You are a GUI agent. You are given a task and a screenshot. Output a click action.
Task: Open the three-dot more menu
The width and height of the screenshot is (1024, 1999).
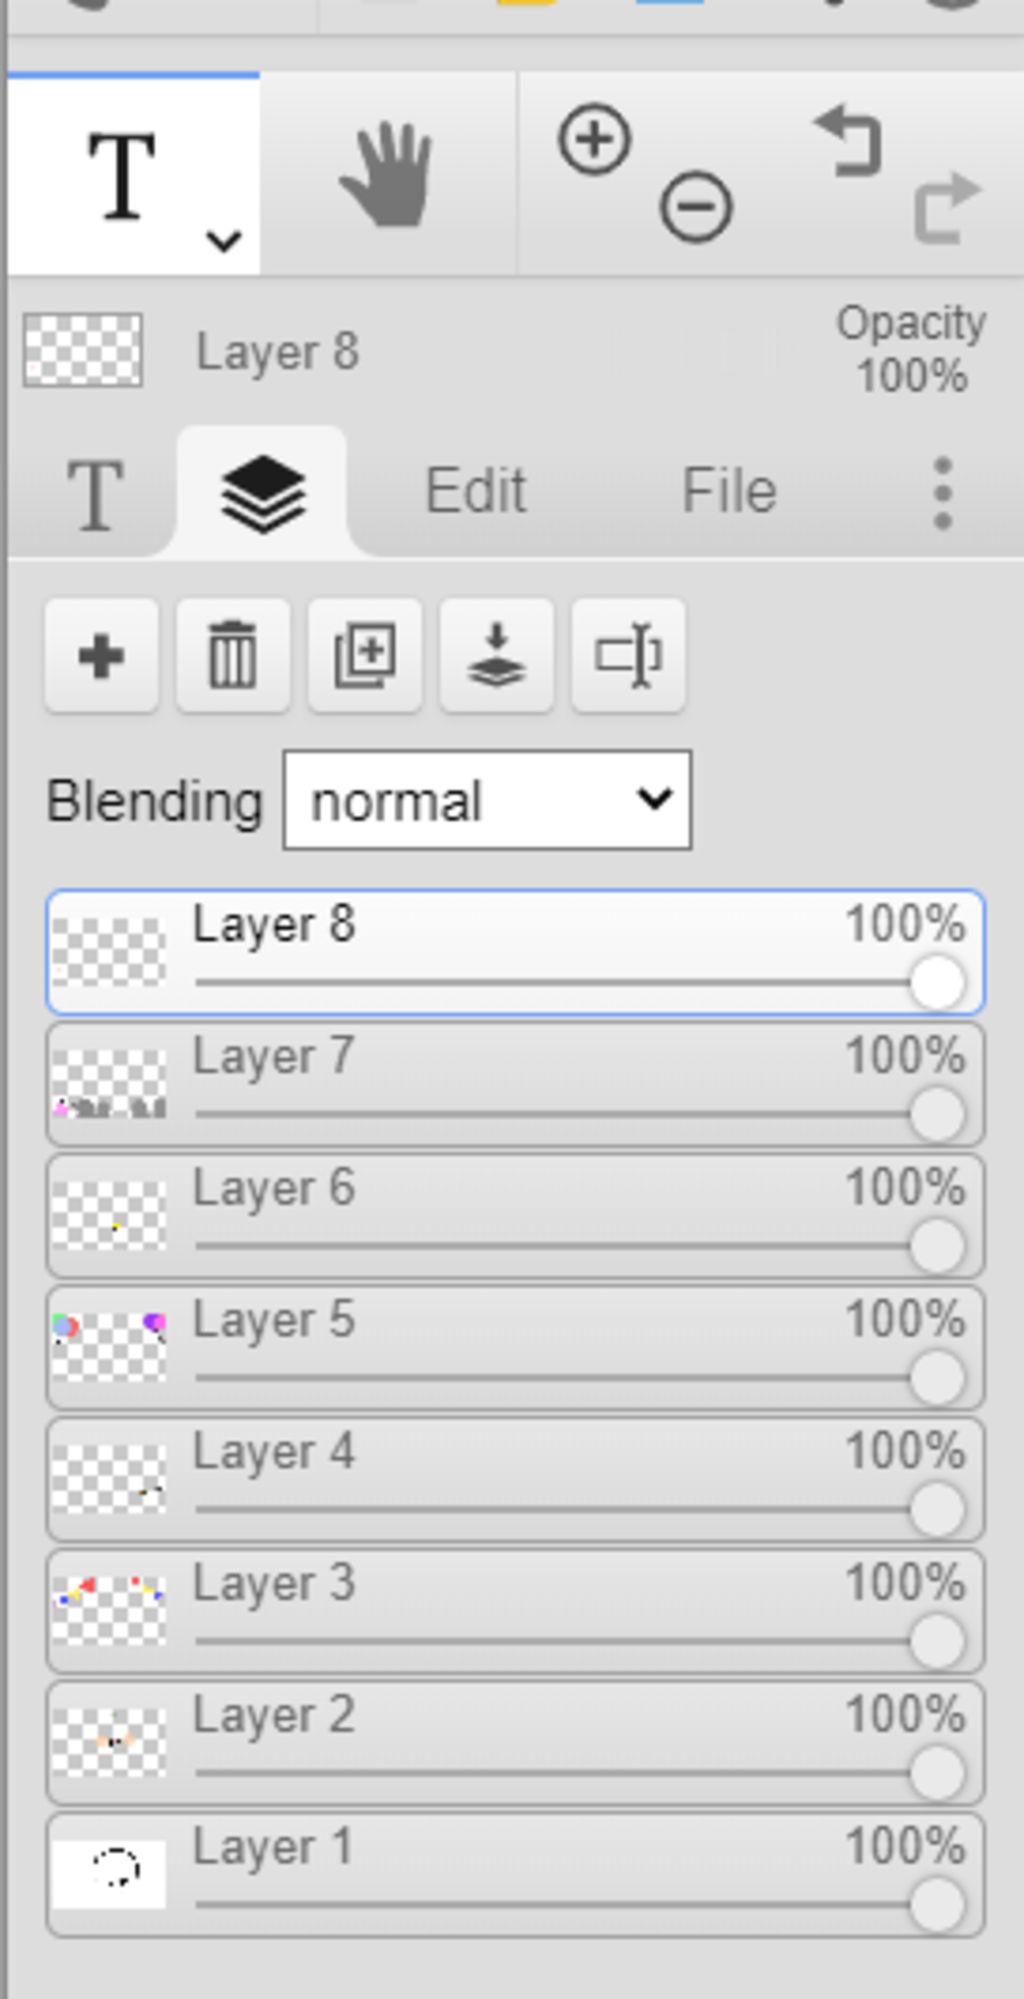coord(942,493)
